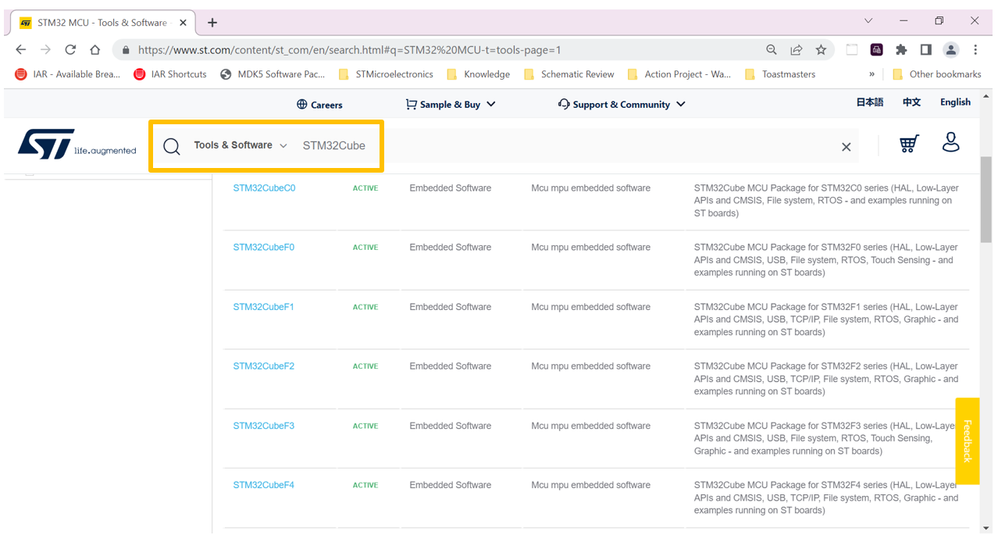Image resolution: width=998 pixels, height=539 pixels.
Task: Share this page via address bar icon
Action: tap(796, 50)
